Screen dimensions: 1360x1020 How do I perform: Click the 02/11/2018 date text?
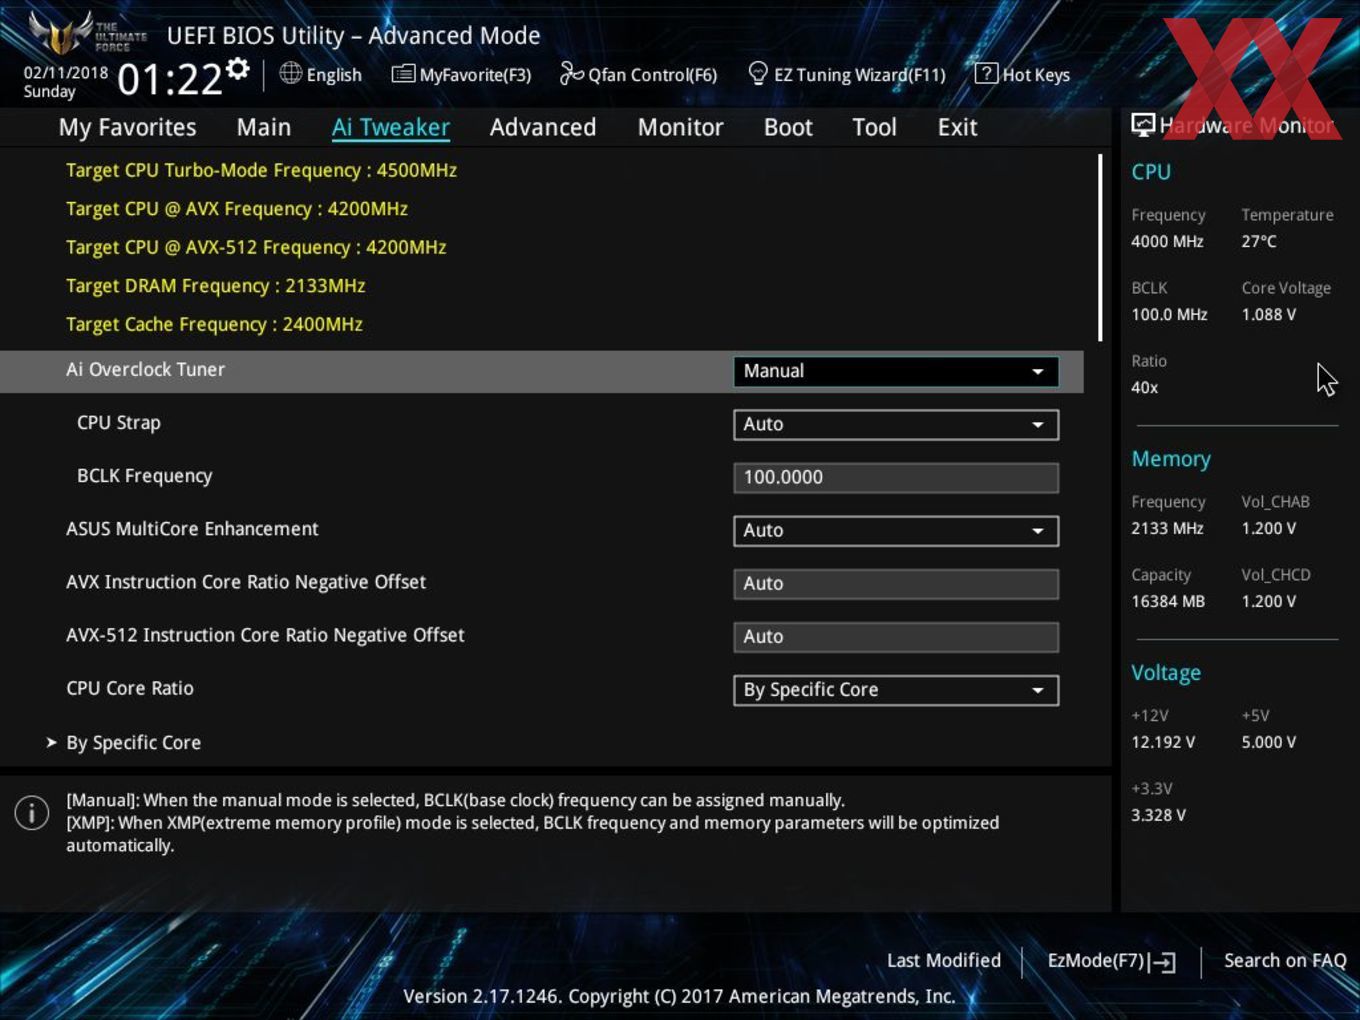coord(66,73)
